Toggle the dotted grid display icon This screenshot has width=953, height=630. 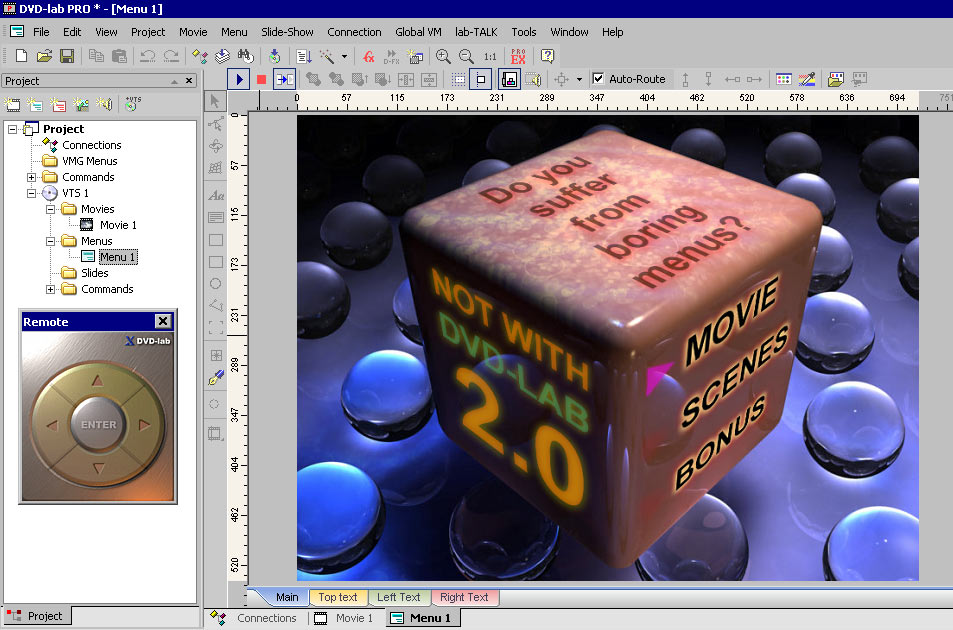tap(458, 79)
